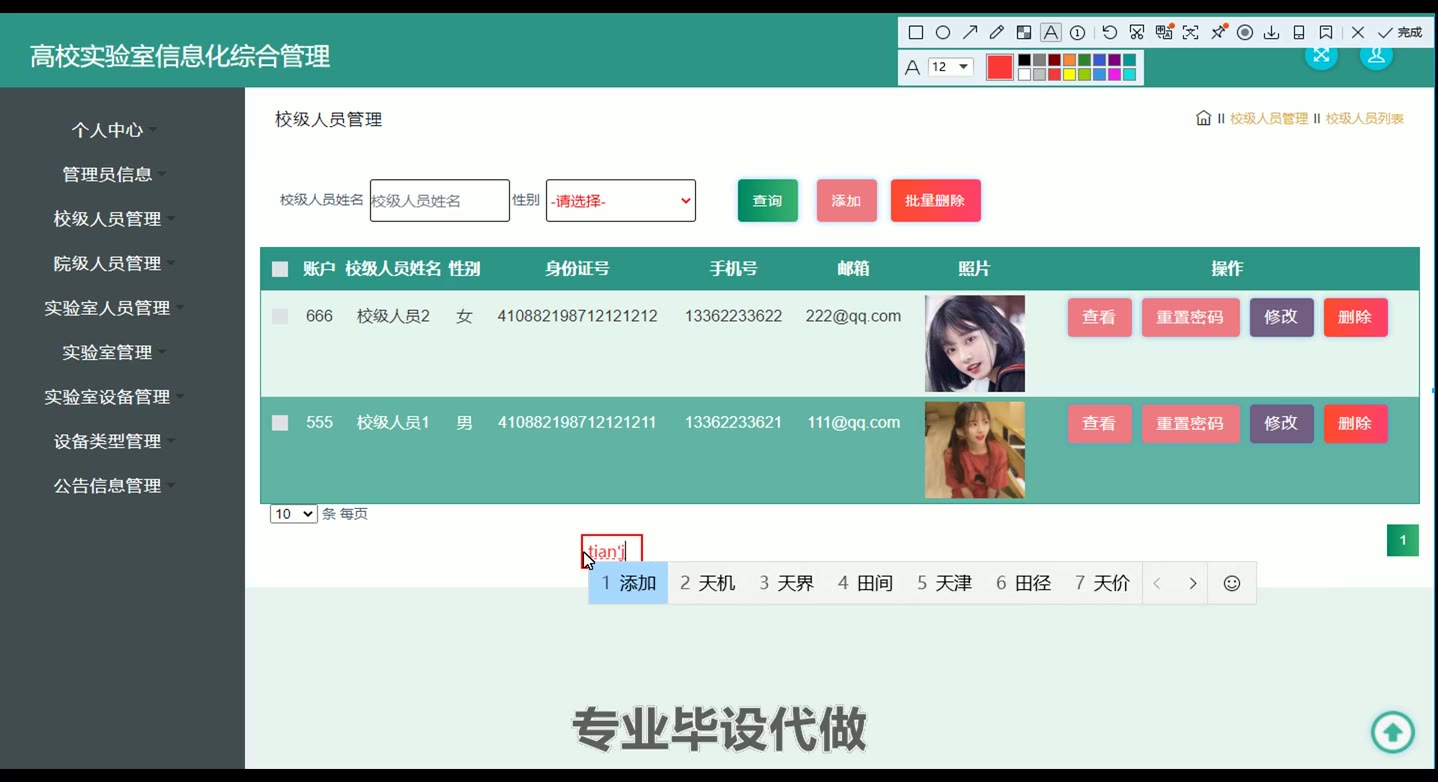Click the 批量删除 button
Screen dimensions: 1438x782
935,201
